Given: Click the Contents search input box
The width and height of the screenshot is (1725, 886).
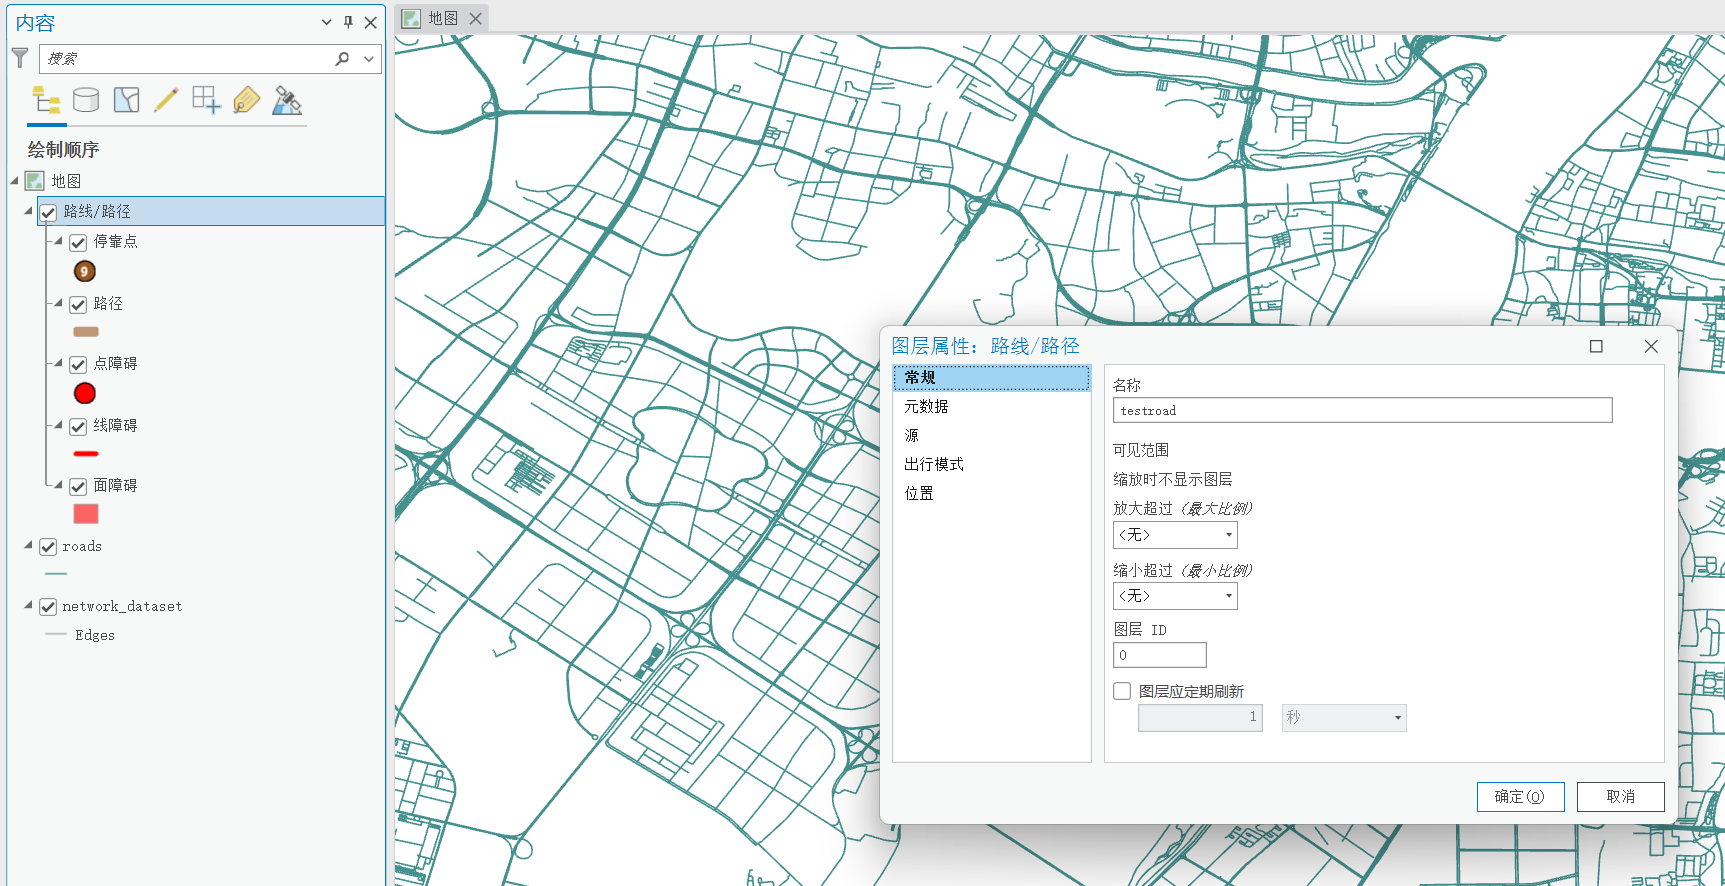Looking at the screenshot, I should 186,59.
